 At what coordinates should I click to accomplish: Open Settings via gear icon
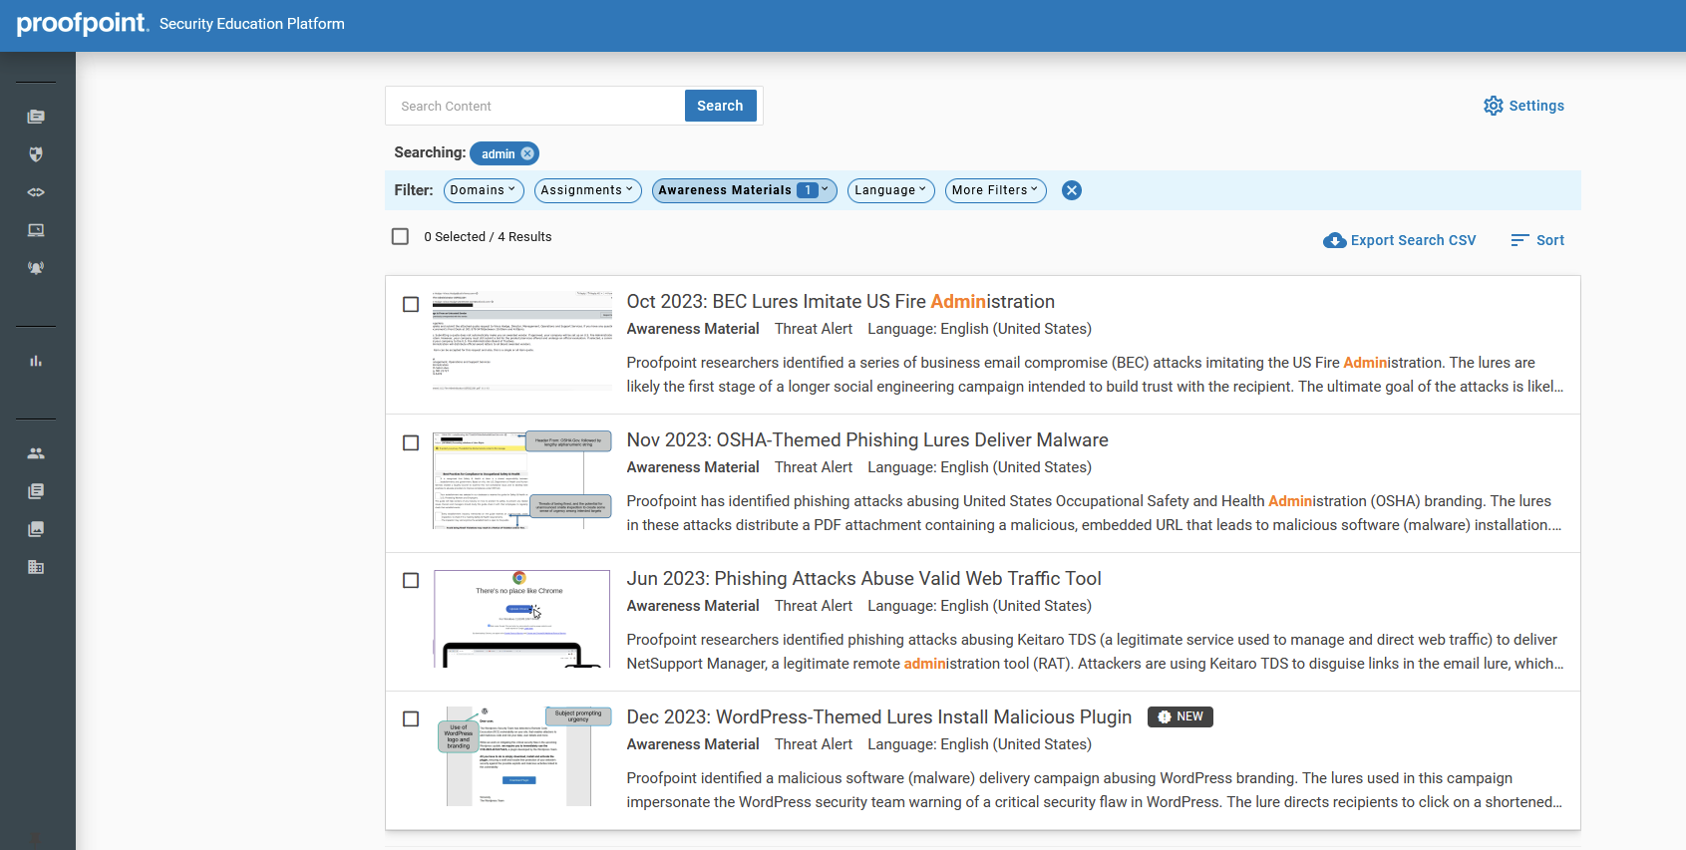point(1523,106)
